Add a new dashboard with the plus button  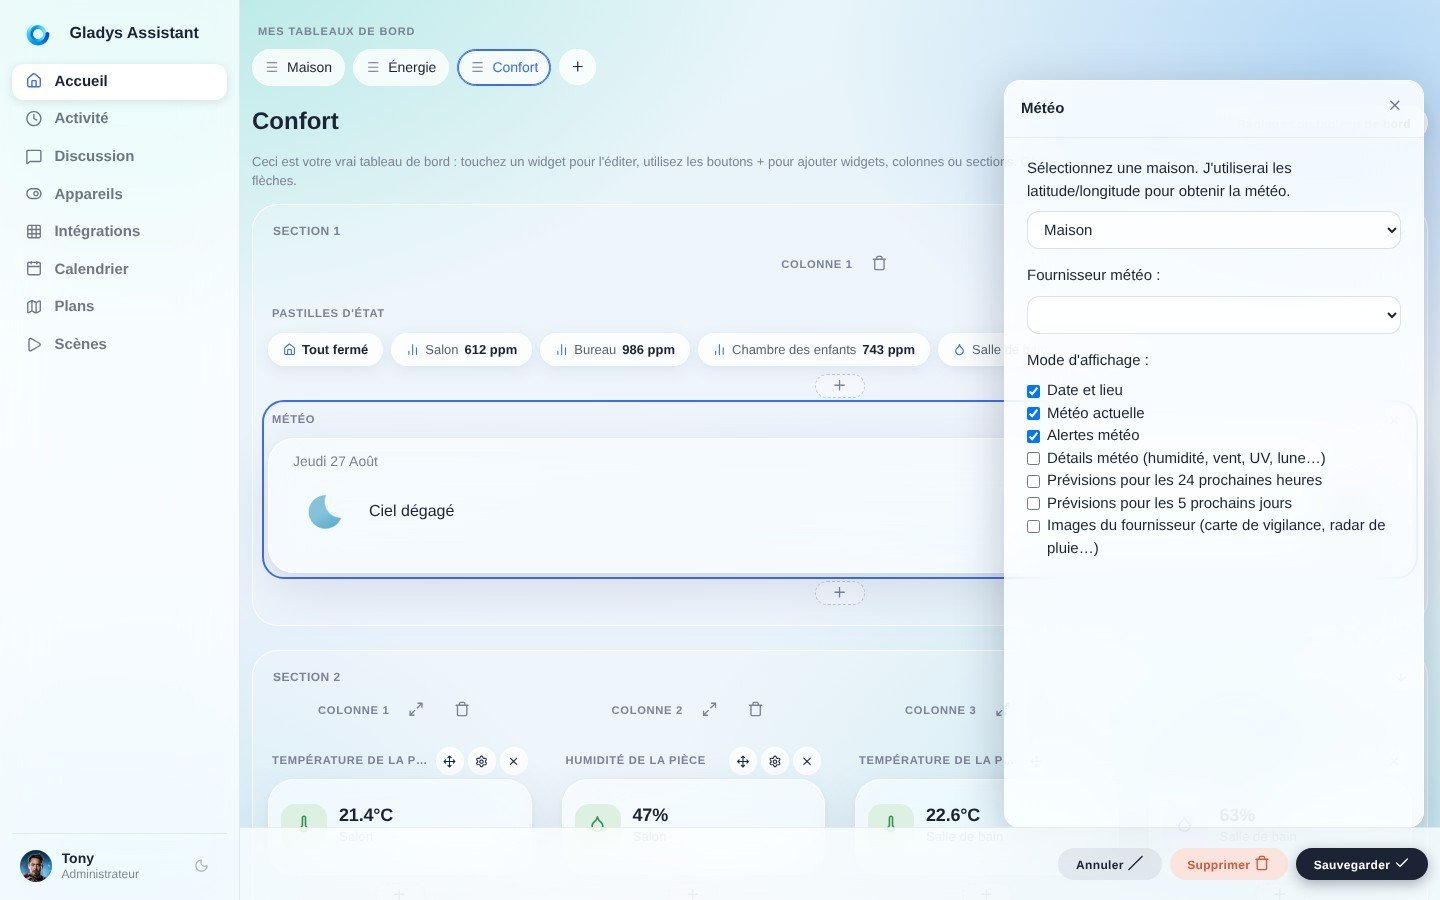tap(577, 67)
